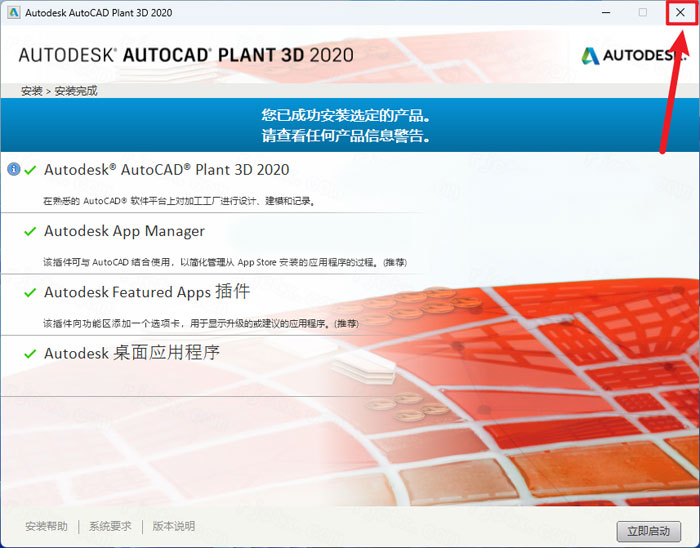The image size is (700, 548).
Task: Click the Featured Apps description about 选项卡
Action: [201, 324]
